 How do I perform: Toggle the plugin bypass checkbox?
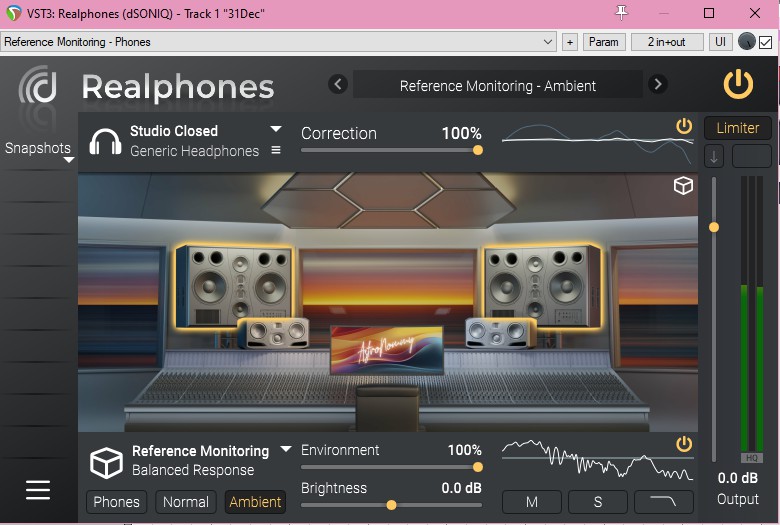(x=766, y=42)
